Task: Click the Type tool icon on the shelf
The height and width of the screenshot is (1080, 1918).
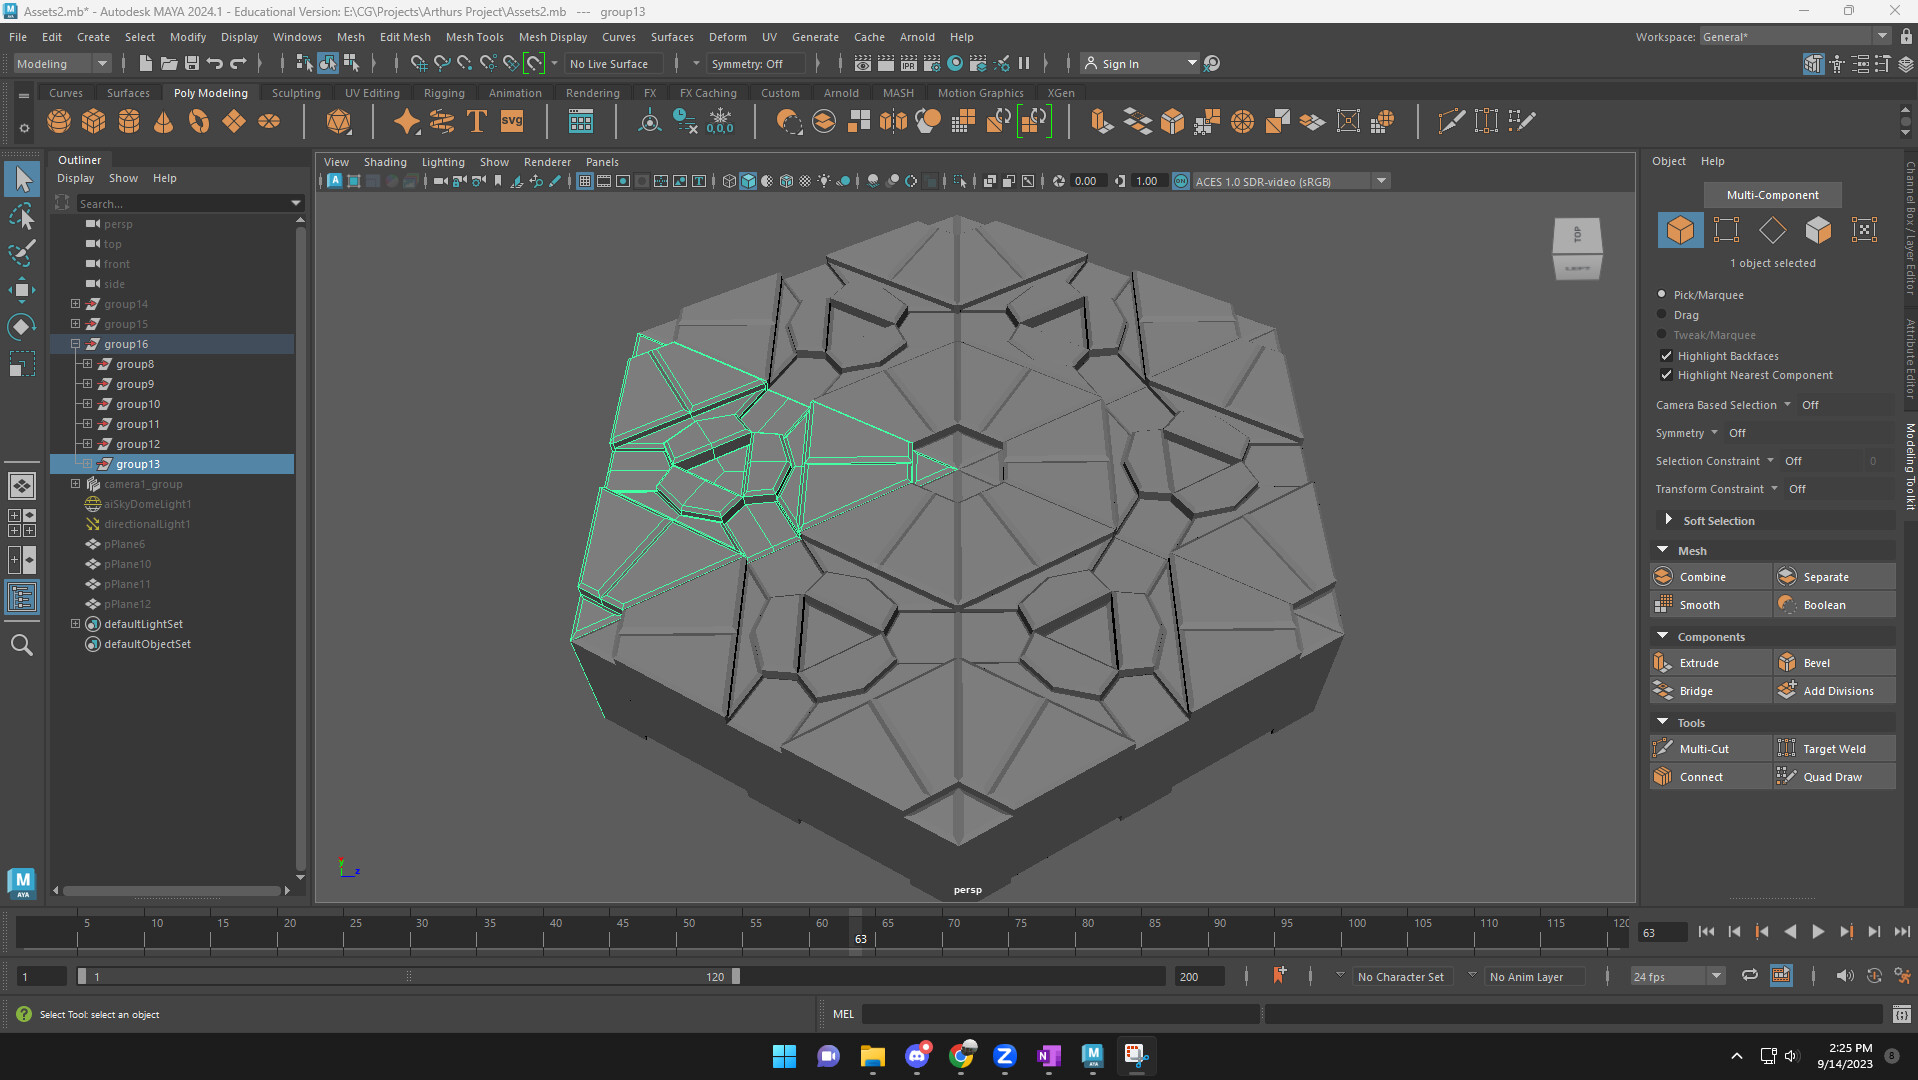Action: (476, 121)
